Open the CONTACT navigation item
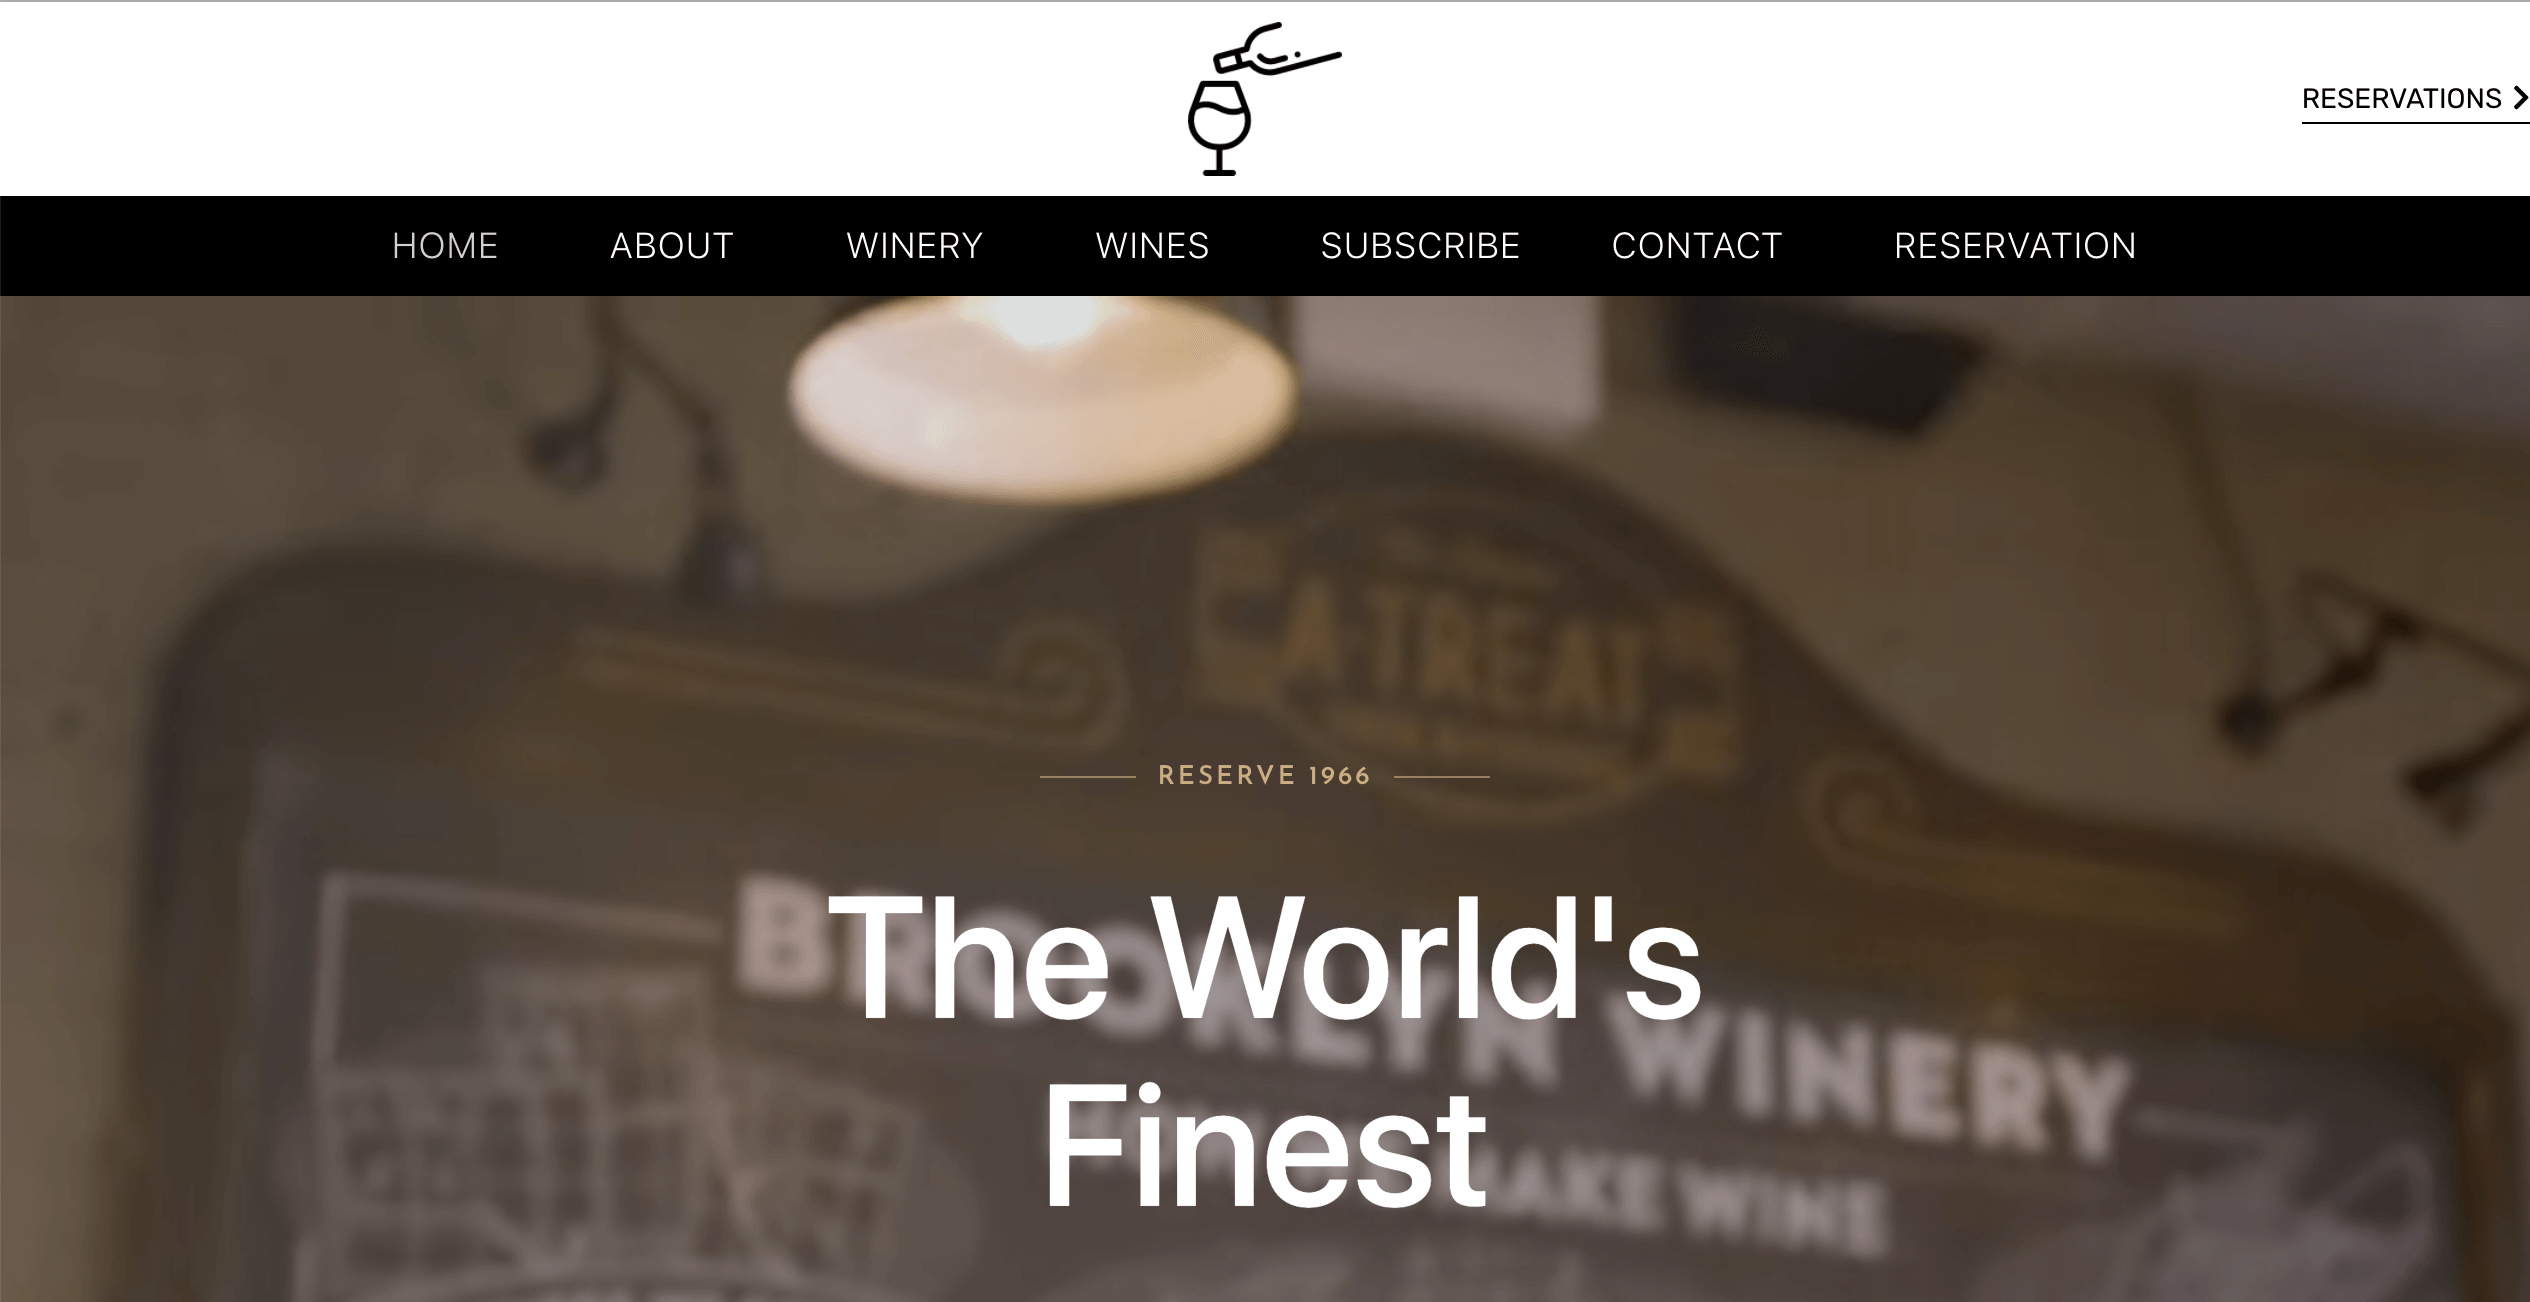This screenshot has width=2530, height=1302. [1697, 246]
